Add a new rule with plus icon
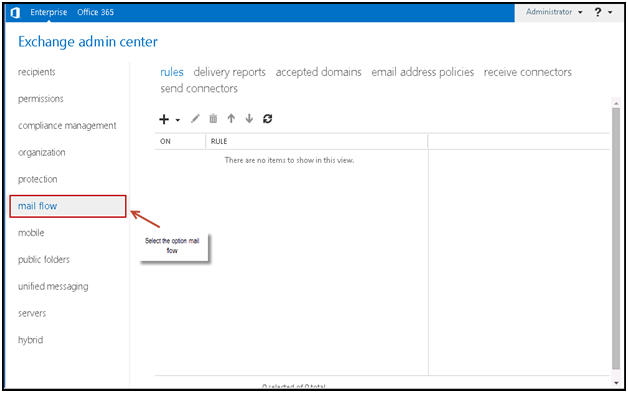Viewport: 628px width, 393px height. [x=164, y=119]
